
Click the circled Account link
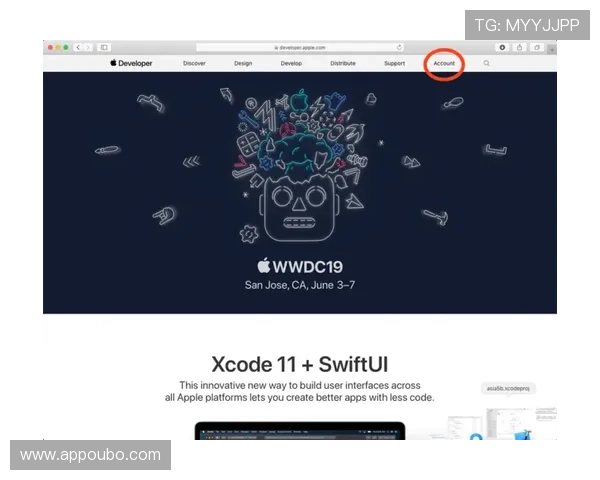pyautogui.click(x=444, y=63)
